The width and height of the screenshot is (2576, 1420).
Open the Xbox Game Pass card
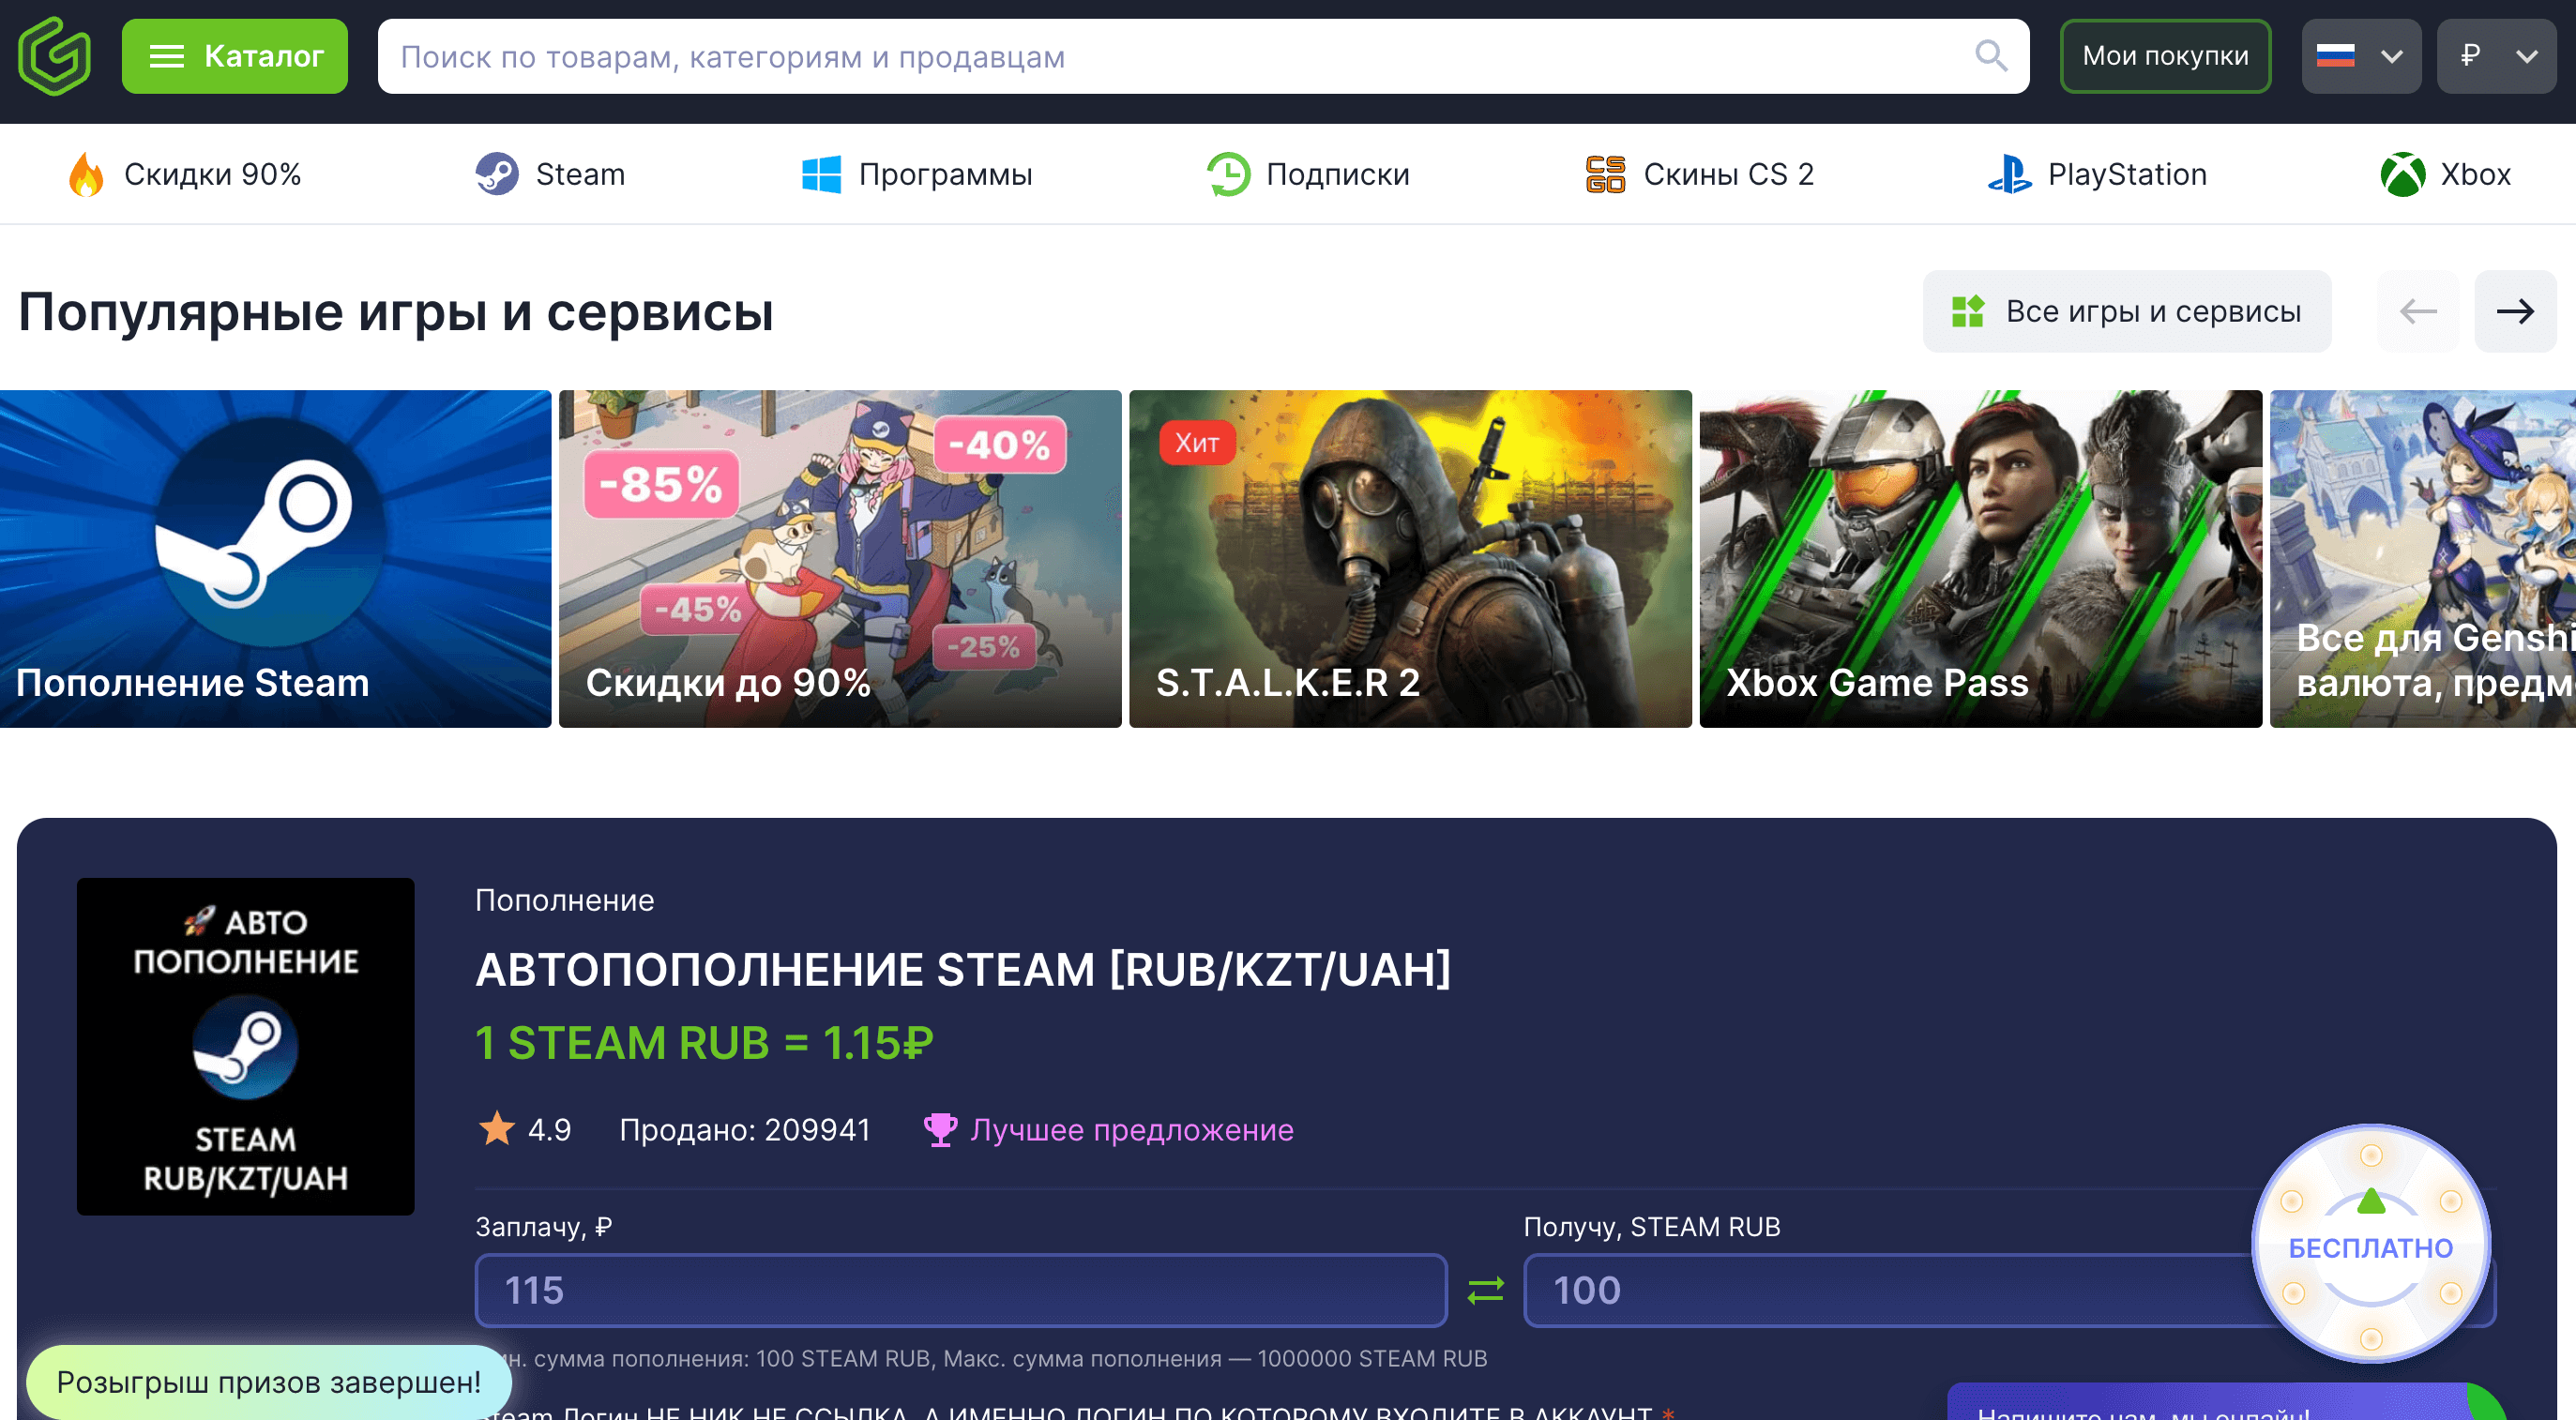[1981, 559]
